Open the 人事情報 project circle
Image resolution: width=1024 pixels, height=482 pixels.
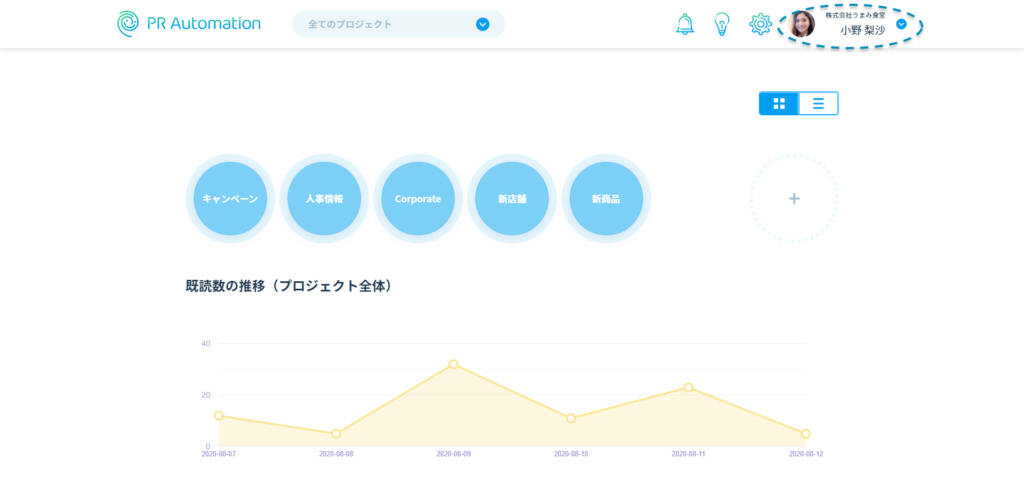coord(324,199)
